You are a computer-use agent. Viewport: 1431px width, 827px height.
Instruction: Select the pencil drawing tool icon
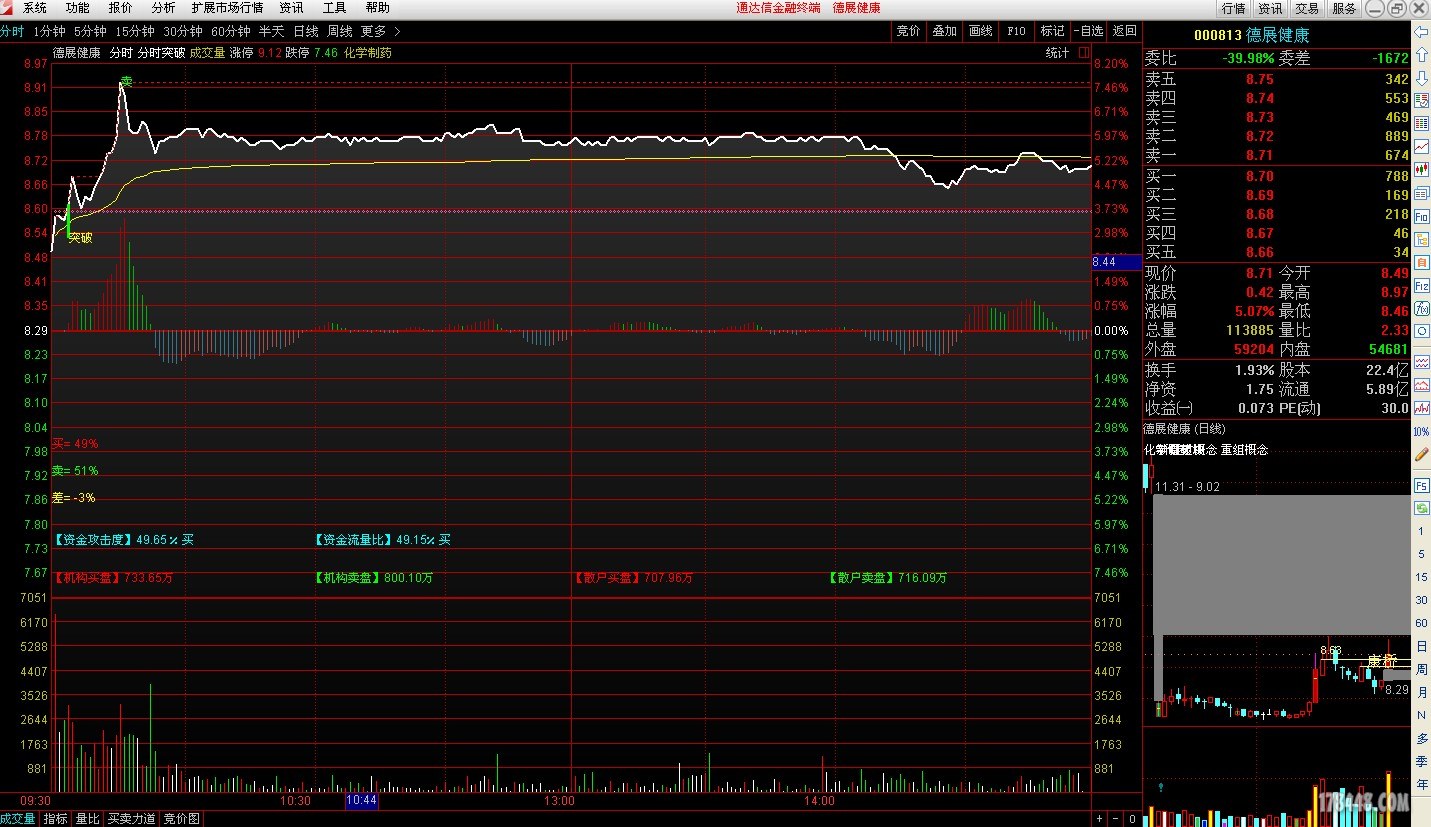(x=1421, y=455)
